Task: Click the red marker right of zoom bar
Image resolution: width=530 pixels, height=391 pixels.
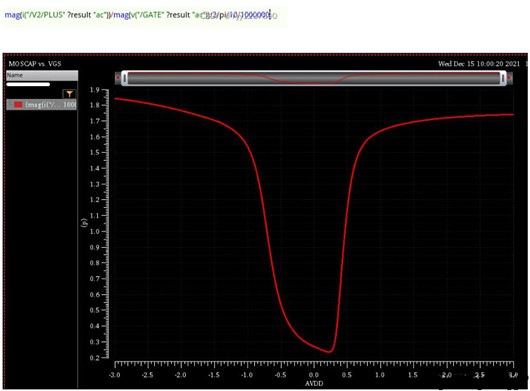Action: (x=509, y=78)
